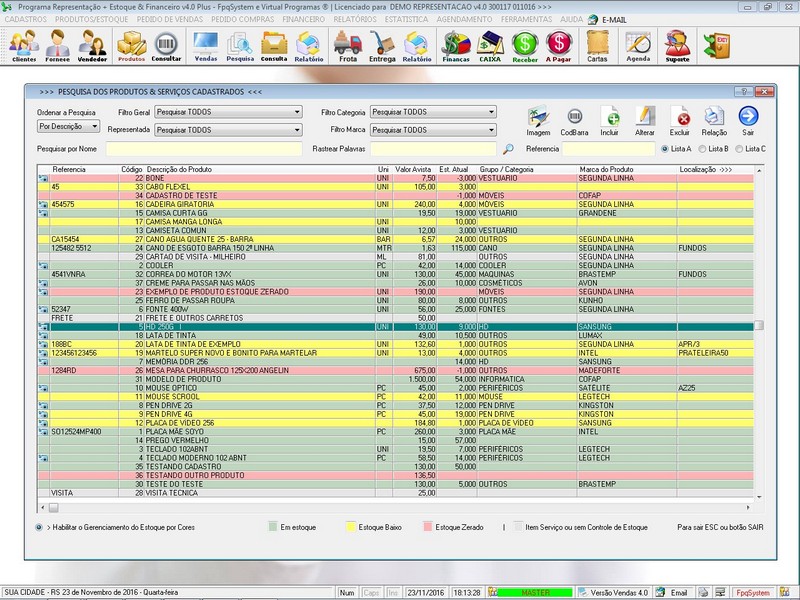Click the Pesquisar por Nome input field

coord(204,149)
